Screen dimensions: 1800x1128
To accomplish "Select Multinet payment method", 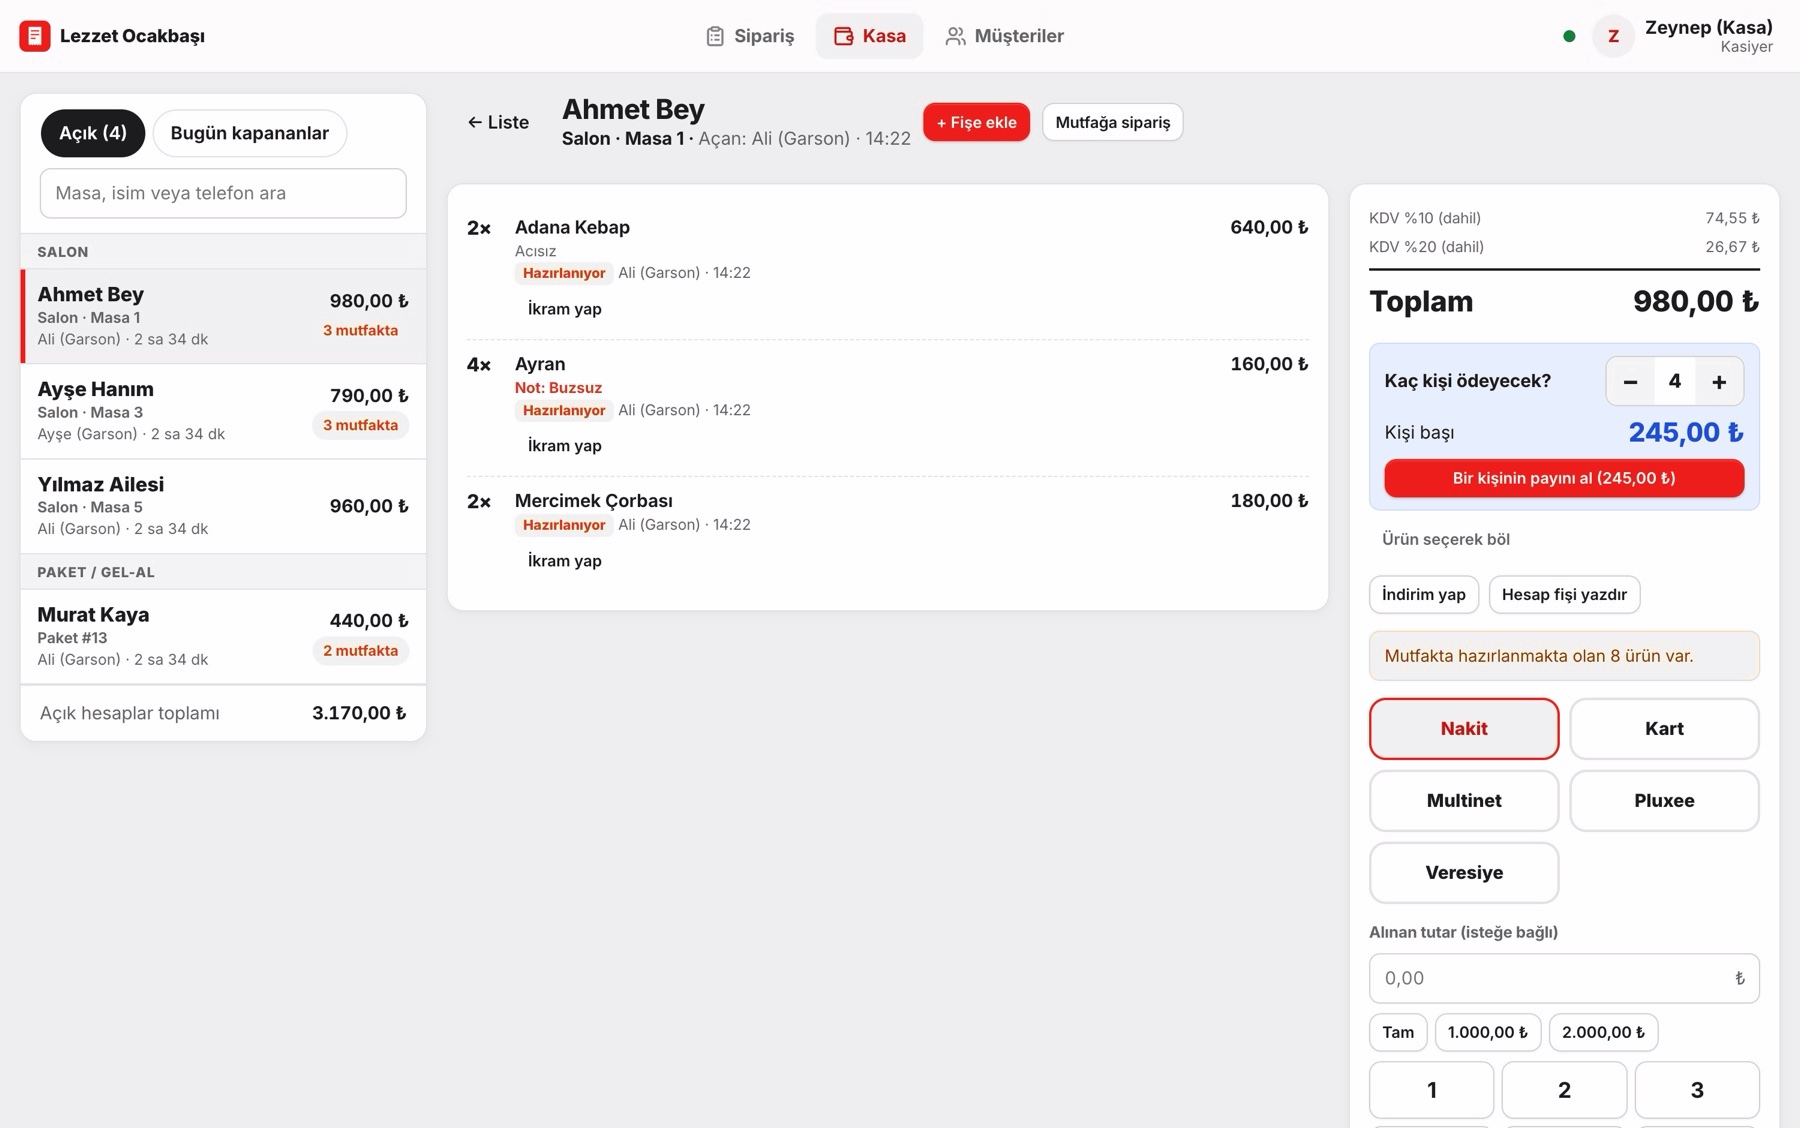I will pyautogui.click(x=1464, y=801).
